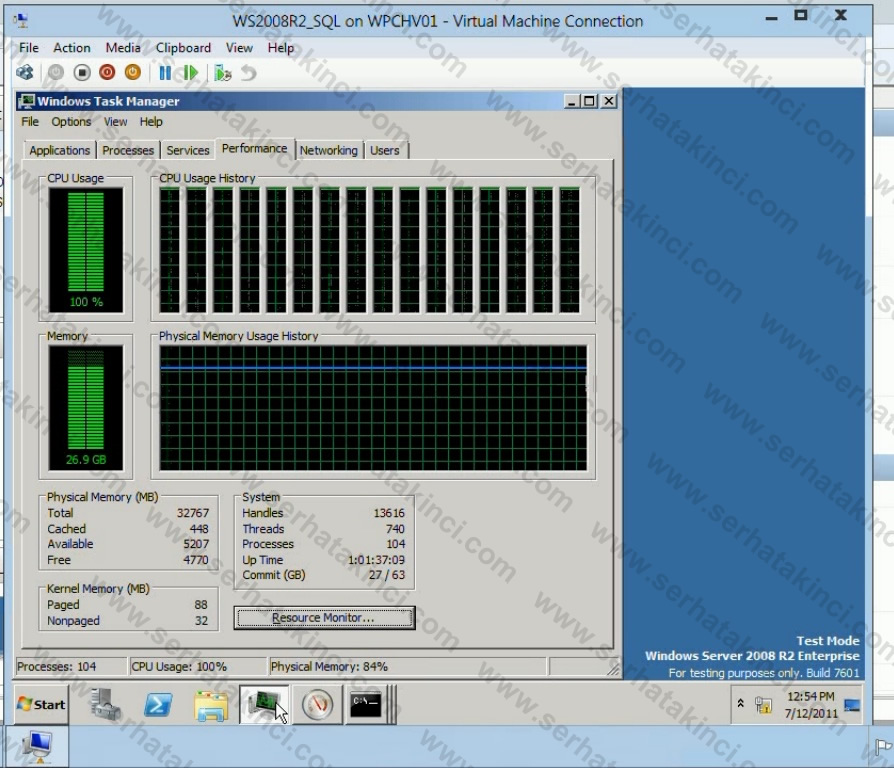The width and height of the screenshot is (894, 768).
Task: Click the CPU Usage 100 % gauge
Action: pos(86,250)
